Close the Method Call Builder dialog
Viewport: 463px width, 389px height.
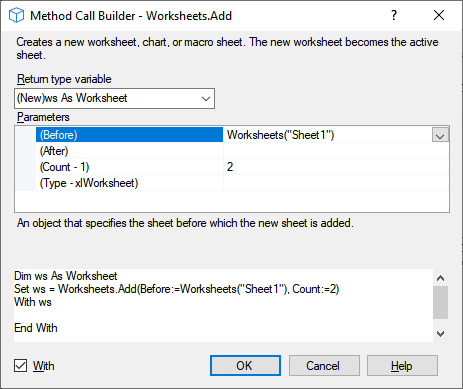click(x=439, y=15)
